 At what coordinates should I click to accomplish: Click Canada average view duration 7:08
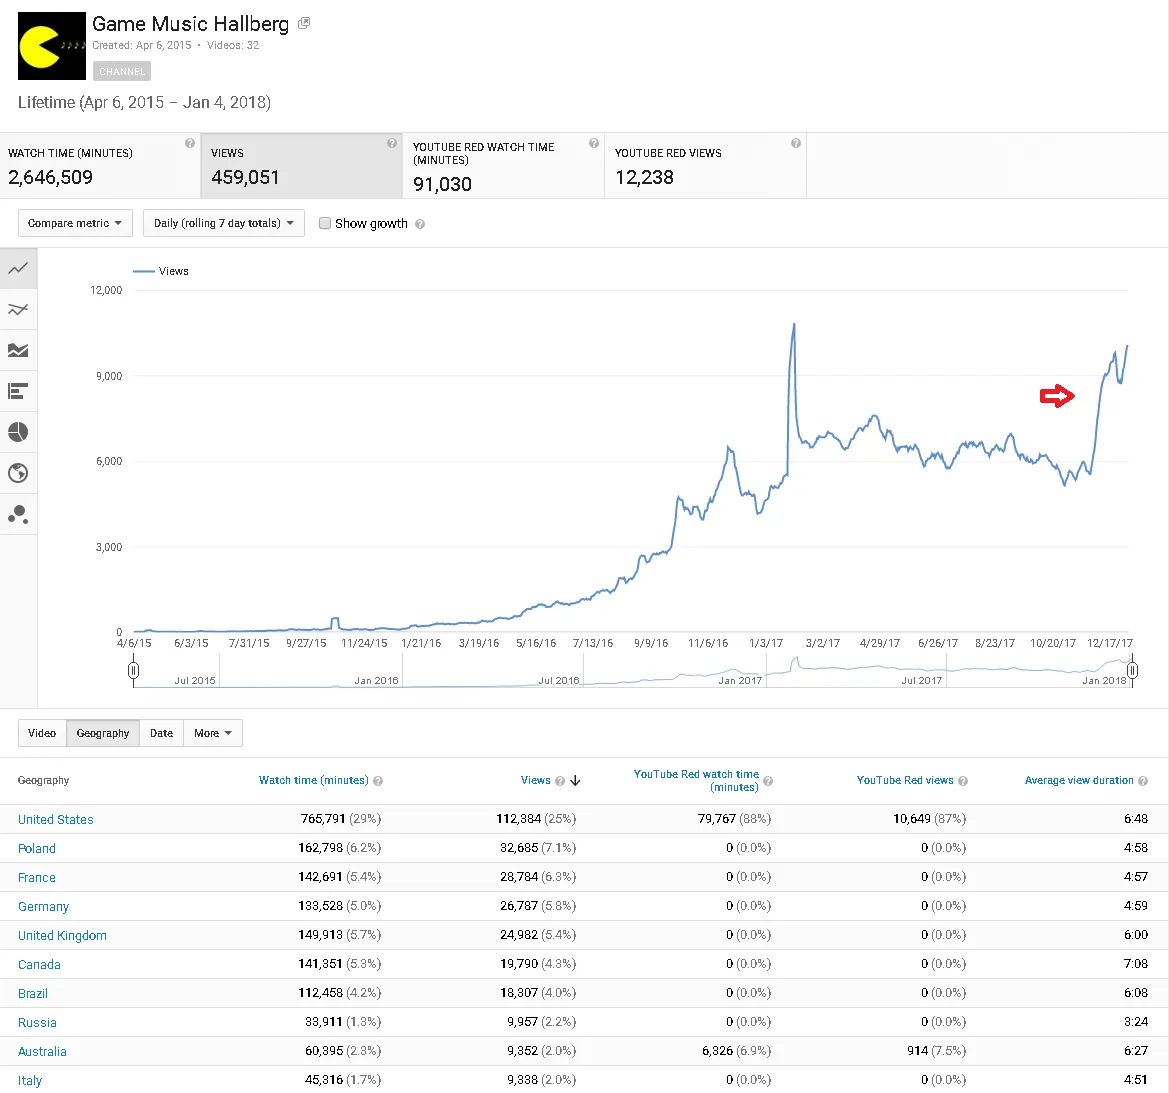1135,963
